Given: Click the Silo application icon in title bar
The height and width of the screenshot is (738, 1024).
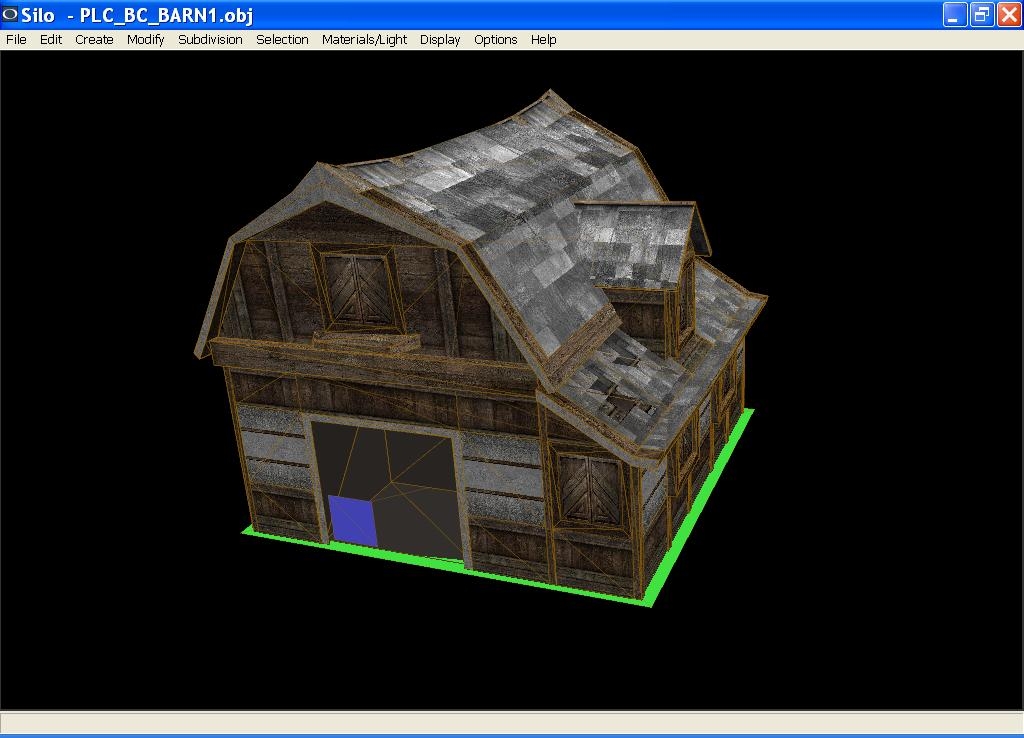Looking at the screenshot, I should point(11,15).
